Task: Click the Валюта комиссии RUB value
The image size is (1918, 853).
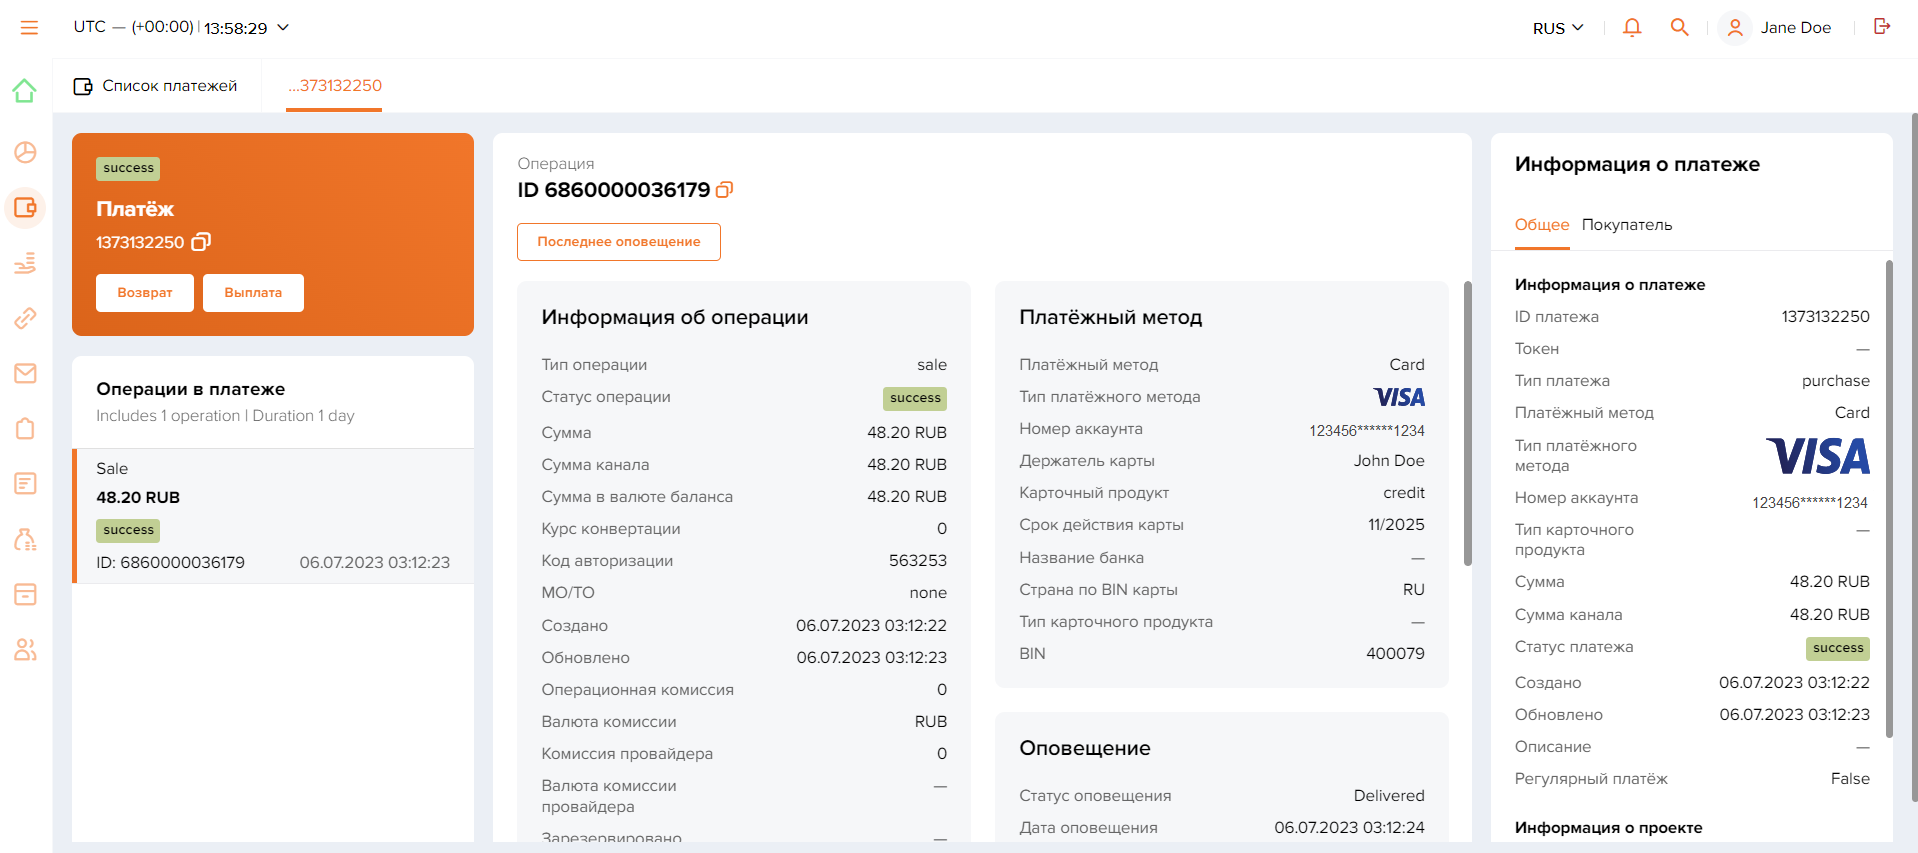Action: pos(930,722)
